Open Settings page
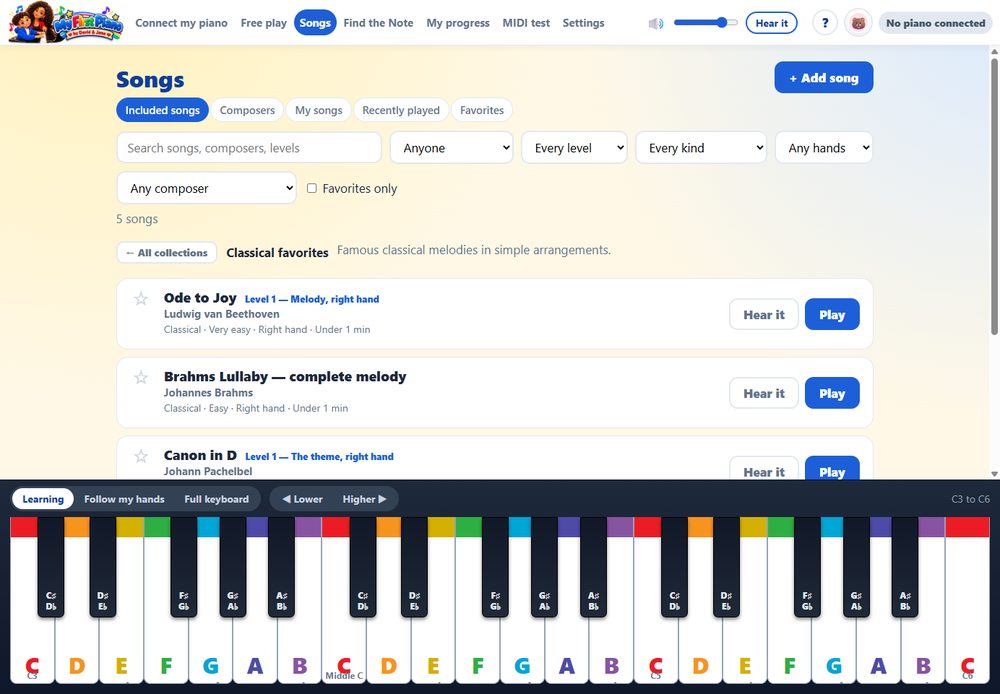 (x=584, y=23)
